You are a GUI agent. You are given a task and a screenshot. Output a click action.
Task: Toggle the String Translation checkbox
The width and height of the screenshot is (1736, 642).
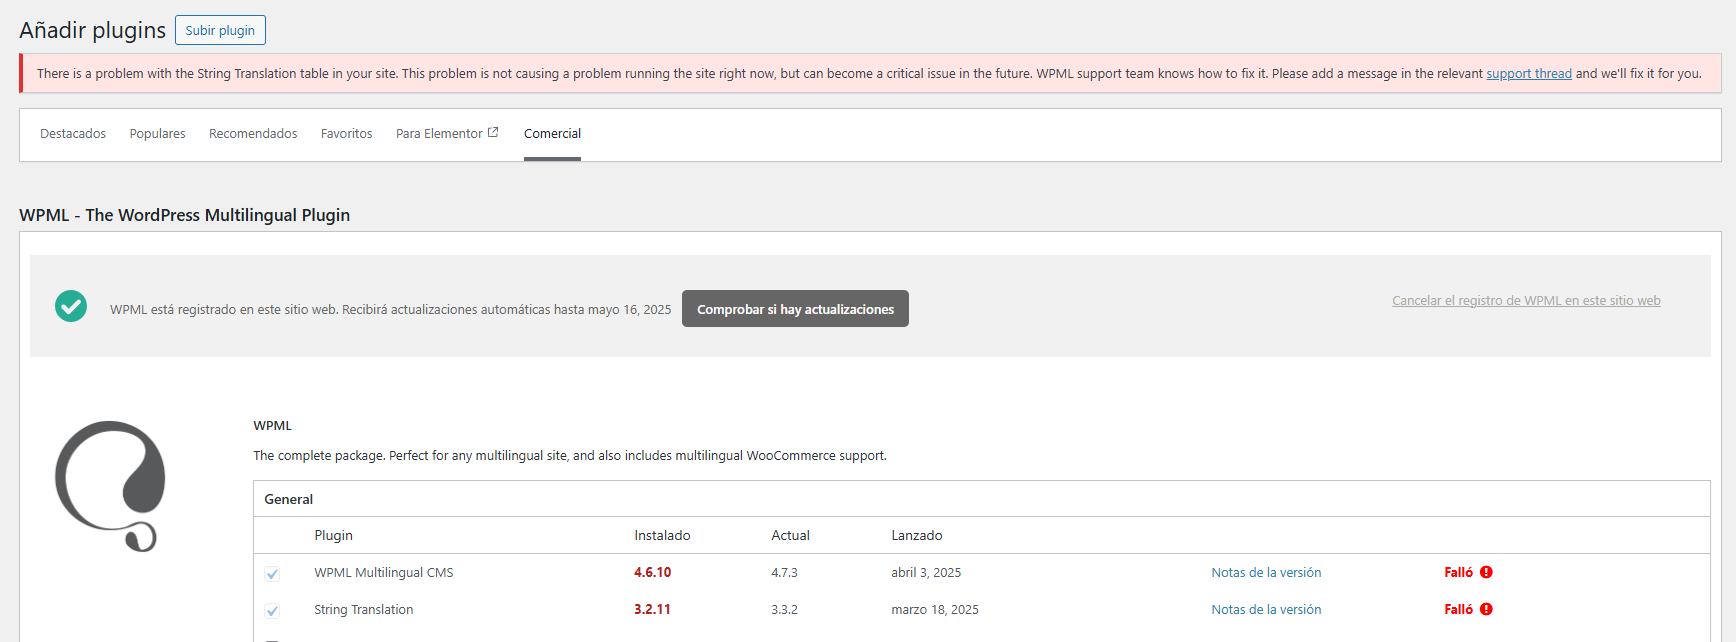pos(272,611)
